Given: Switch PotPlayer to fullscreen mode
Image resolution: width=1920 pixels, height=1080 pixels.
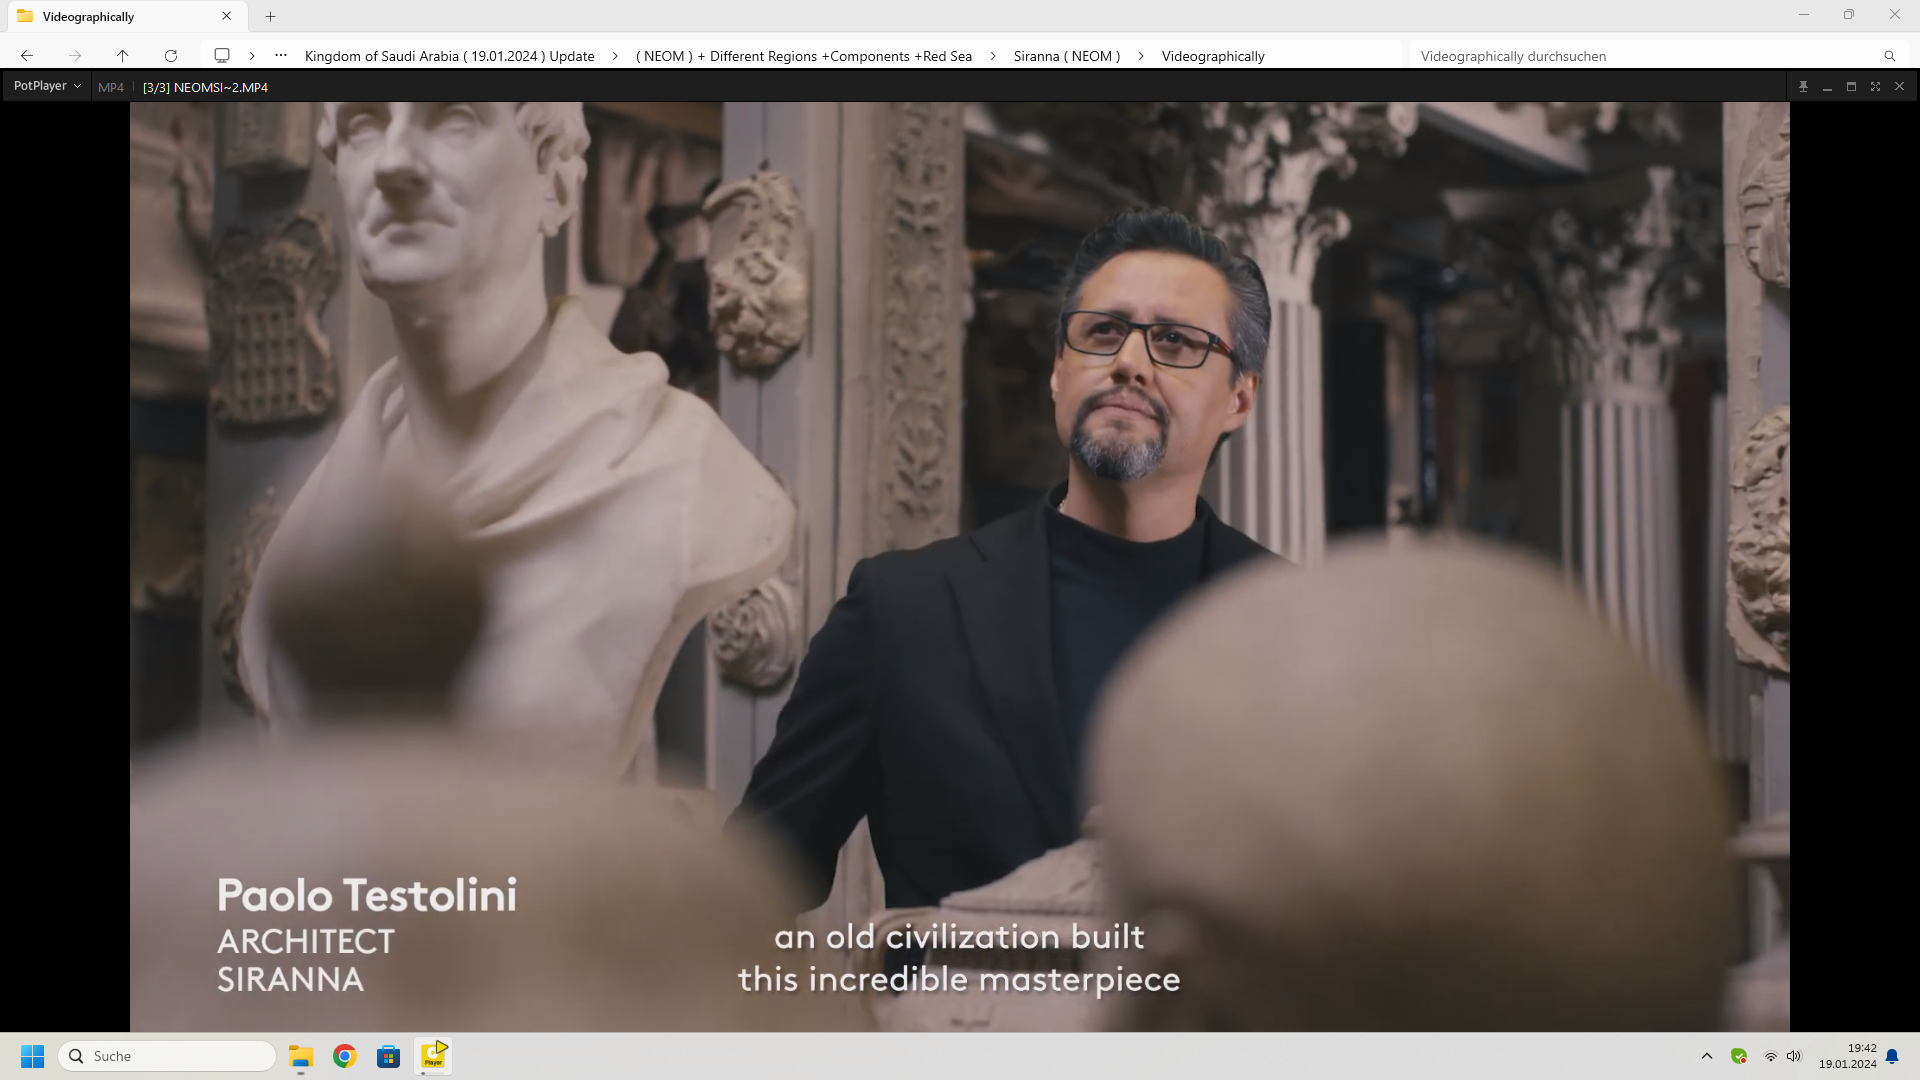Looking at the screenshot, I should pyautogui.click(x=1875, y=87).
